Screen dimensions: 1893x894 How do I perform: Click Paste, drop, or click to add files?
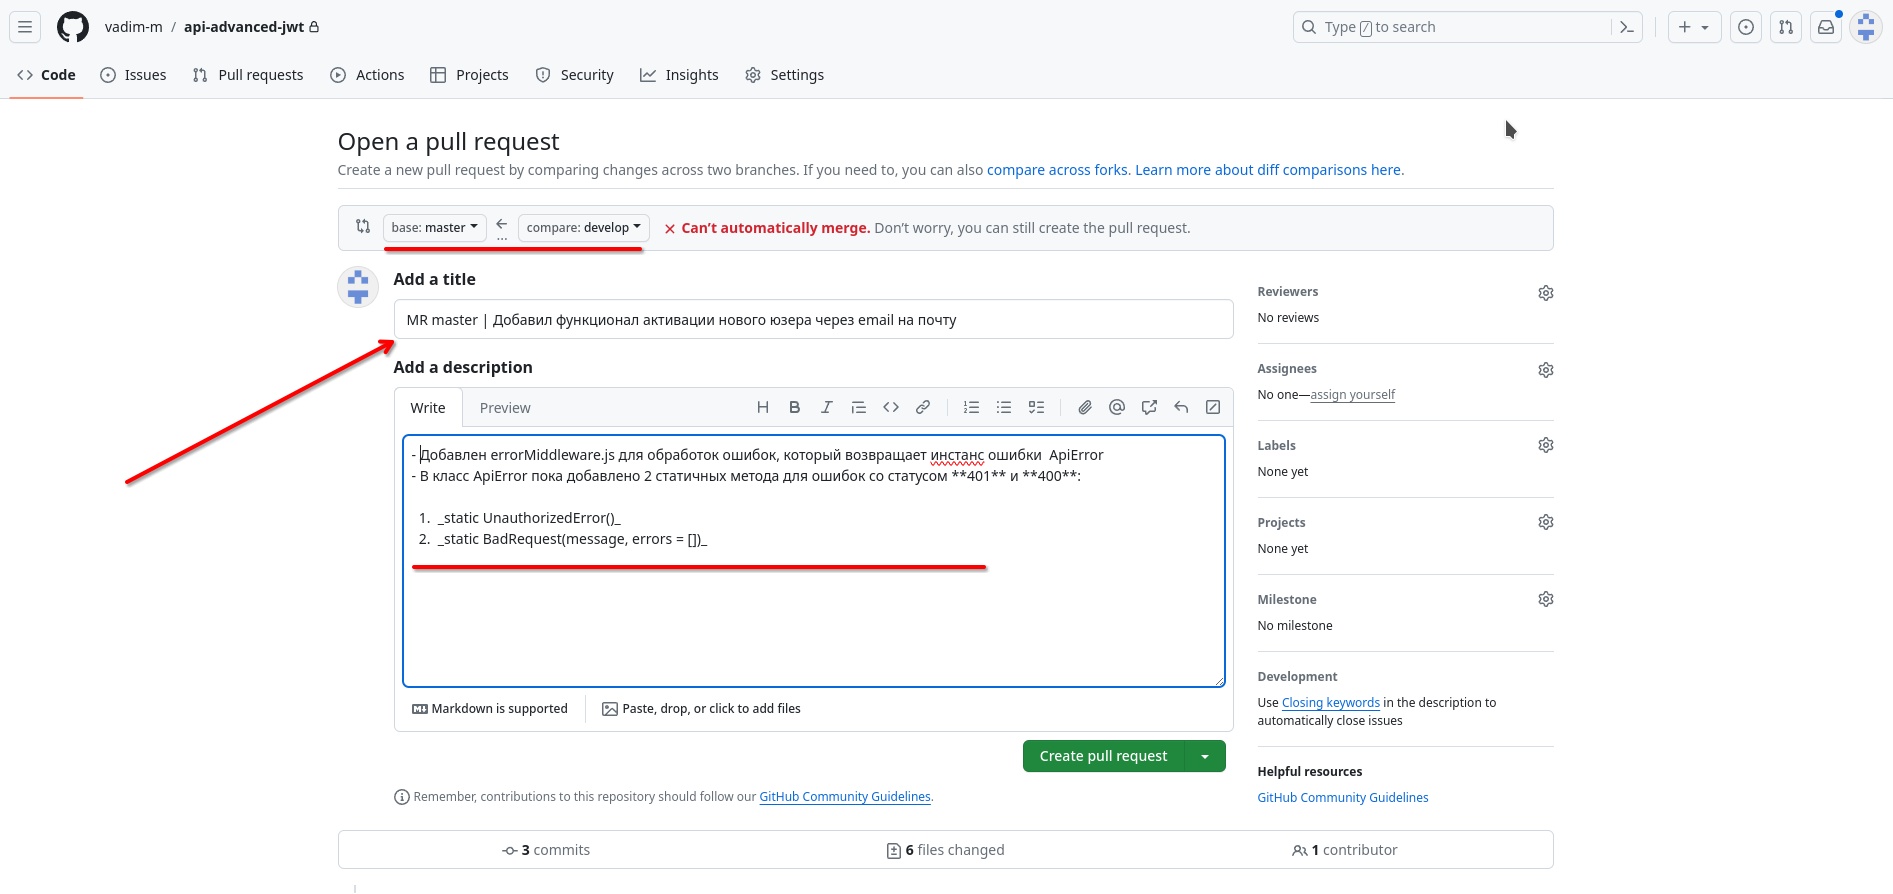(701, 709)
